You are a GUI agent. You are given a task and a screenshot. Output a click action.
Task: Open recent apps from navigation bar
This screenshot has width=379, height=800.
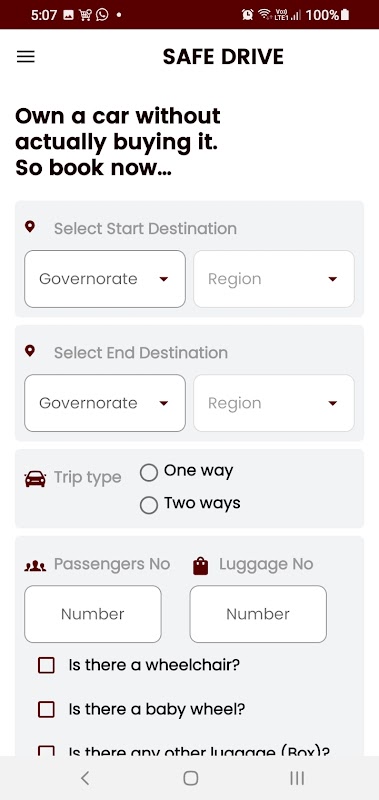[x=297, y=778]
